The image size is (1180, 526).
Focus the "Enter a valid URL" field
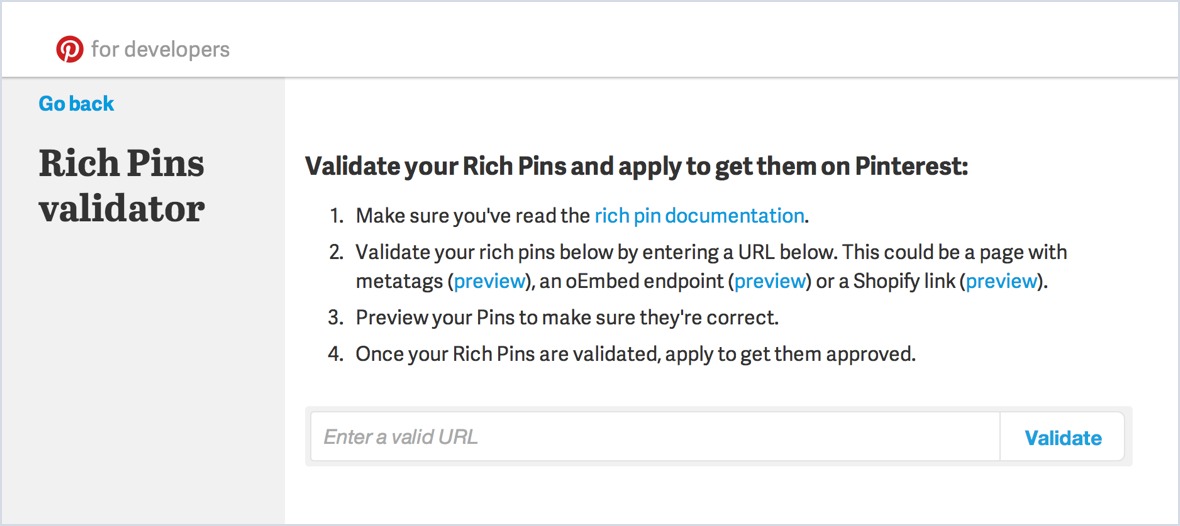coord(655,437)
